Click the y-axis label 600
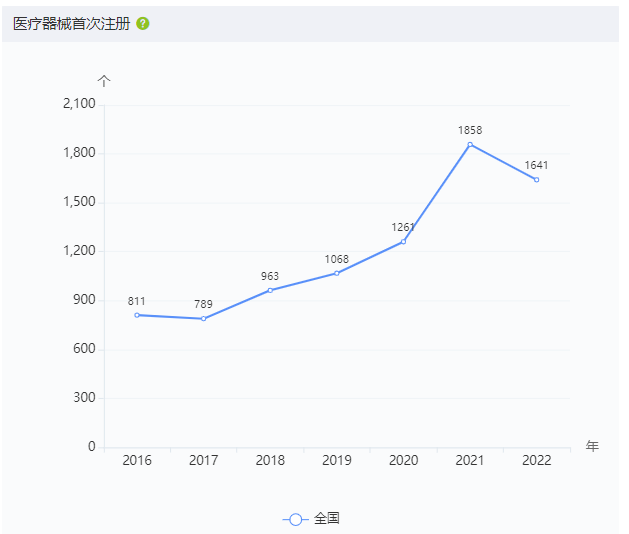 click(x=84, y=349)
